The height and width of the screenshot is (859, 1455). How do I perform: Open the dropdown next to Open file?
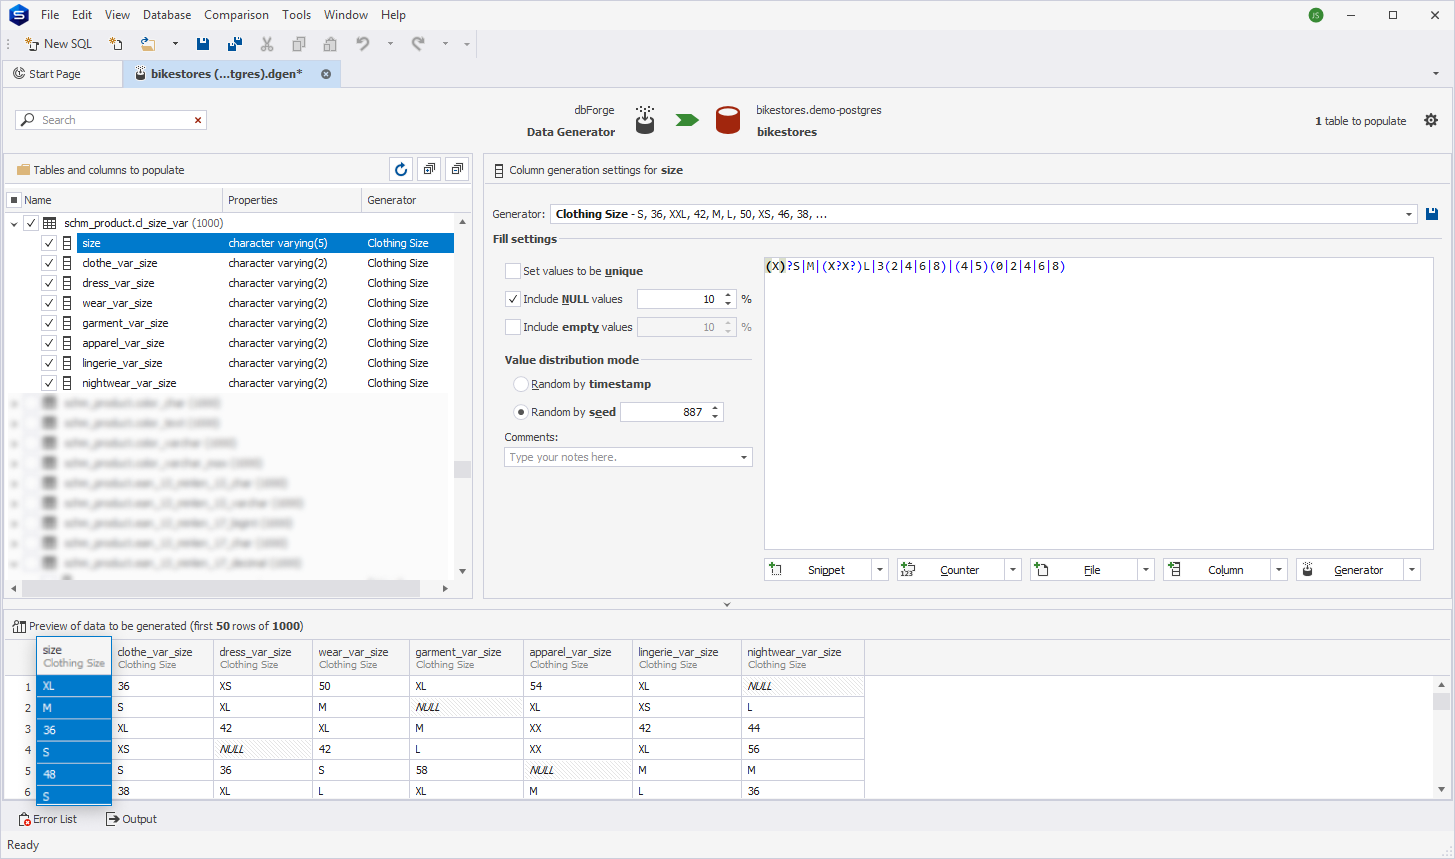[175, 44]
